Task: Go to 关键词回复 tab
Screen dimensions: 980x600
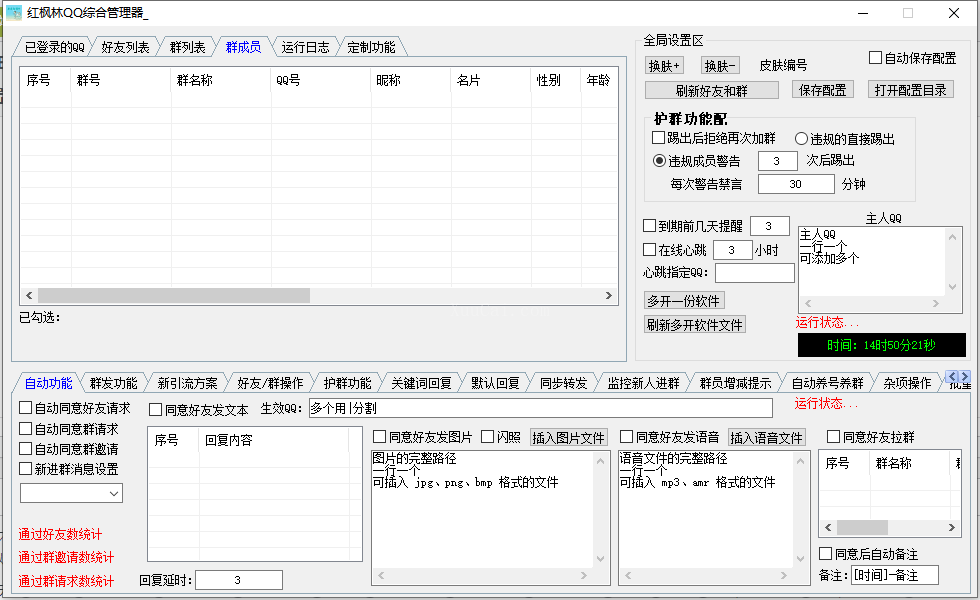Action: [421, 383]
